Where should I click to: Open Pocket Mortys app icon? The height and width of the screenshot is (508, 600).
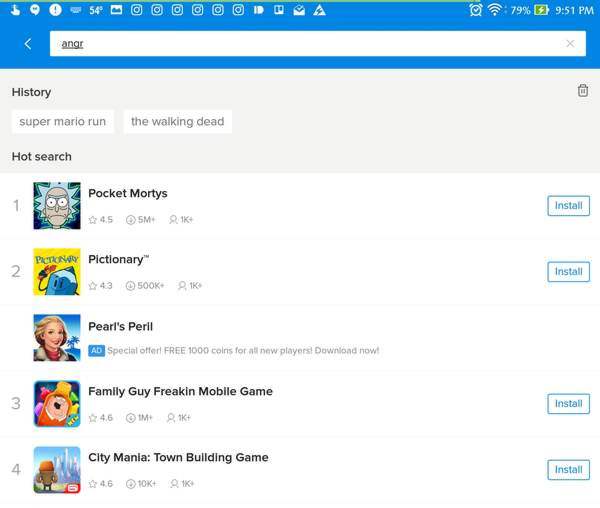click(x=57, y=206)
